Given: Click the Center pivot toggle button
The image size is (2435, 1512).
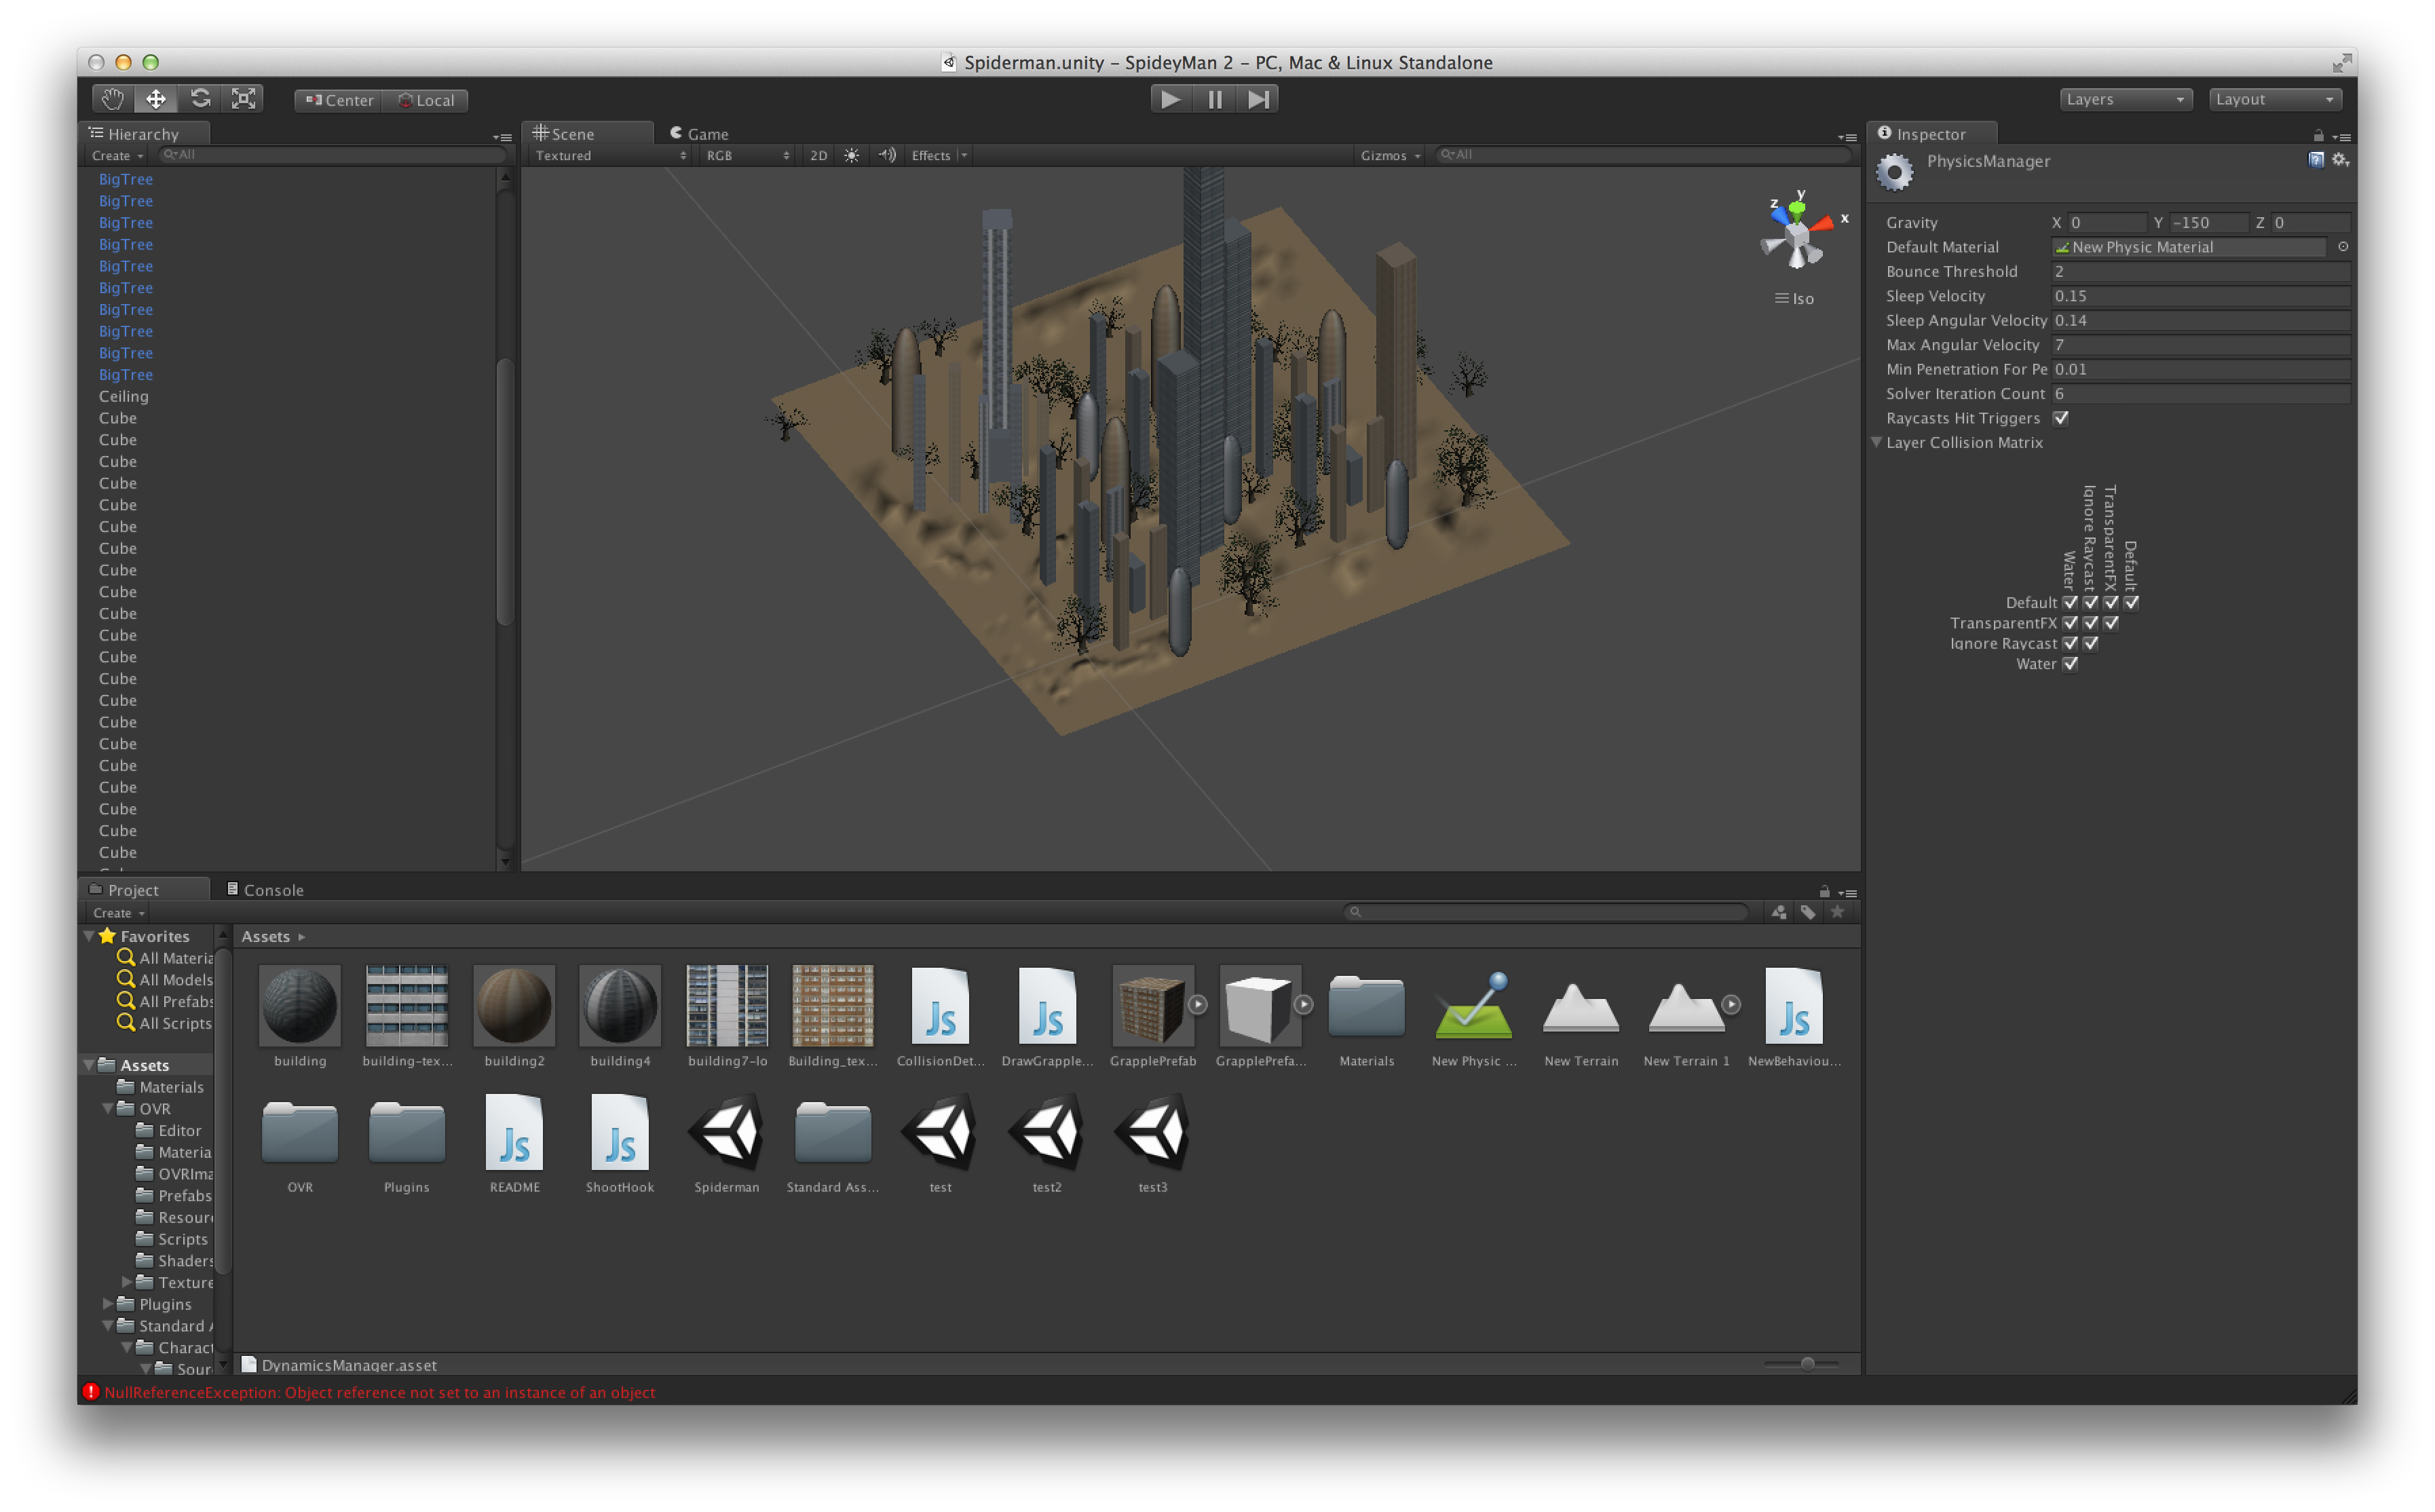Looking at the screenshot, I should click(339, 100).
